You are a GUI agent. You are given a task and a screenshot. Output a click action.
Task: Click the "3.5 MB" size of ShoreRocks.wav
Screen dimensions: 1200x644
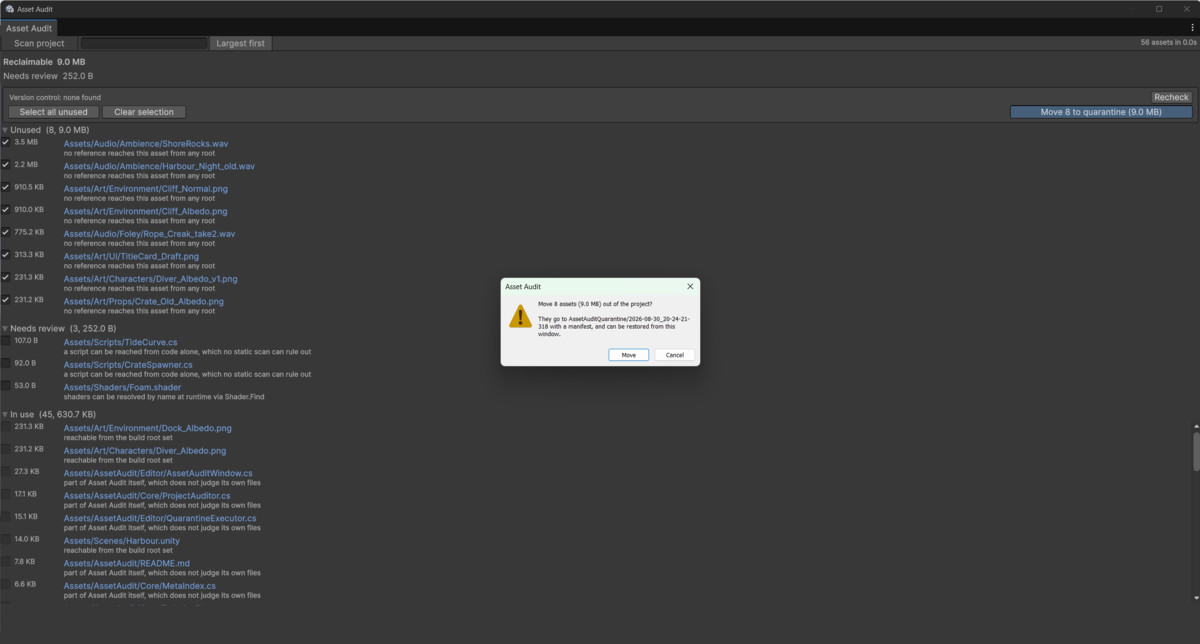[x=26, y=142]
